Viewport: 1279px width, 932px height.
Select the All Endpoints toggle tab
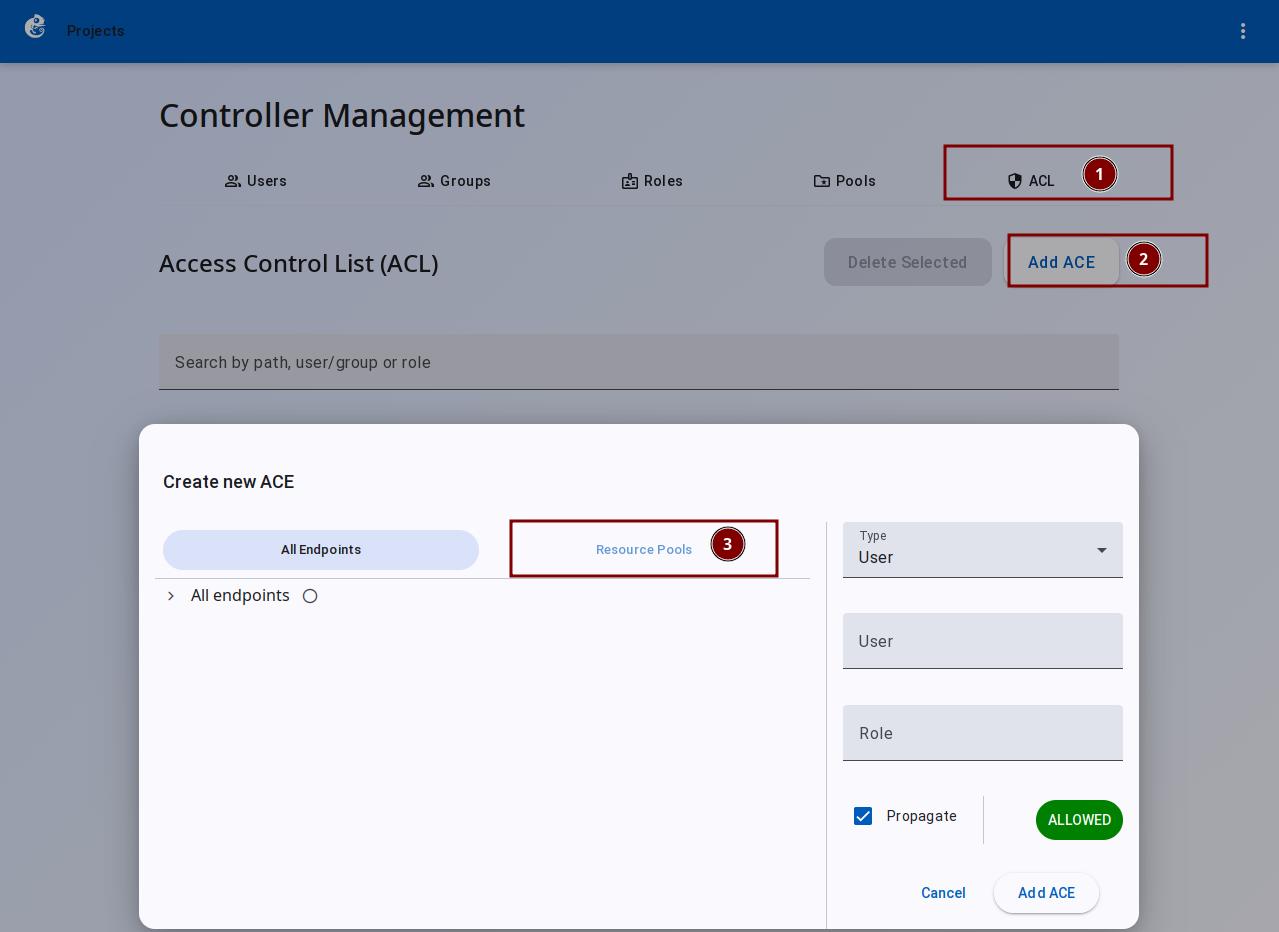pyautogui.click(x=321, y=550)
